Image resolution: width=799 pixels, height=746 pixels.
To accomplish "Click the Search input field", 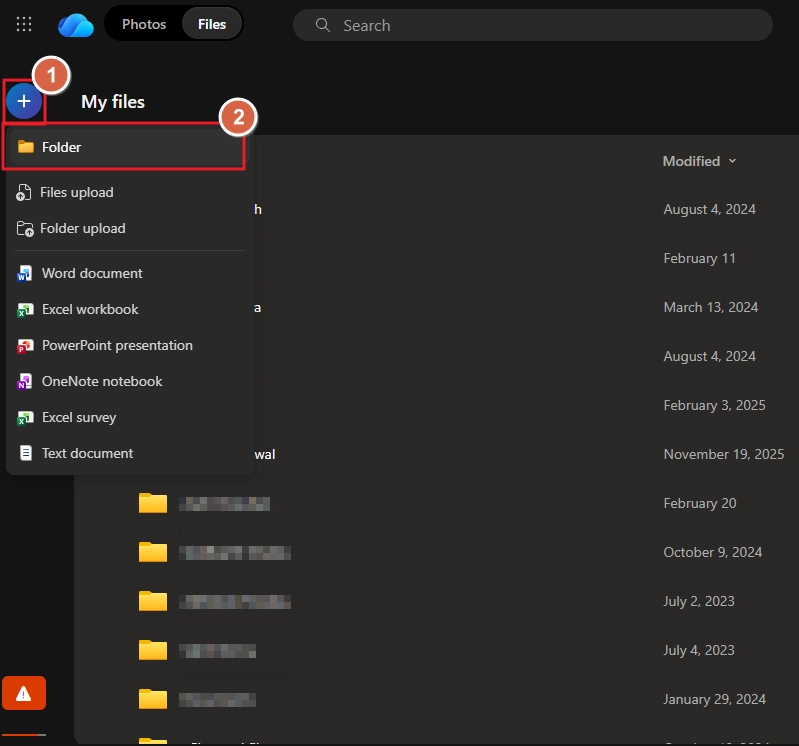I will 532,25.
